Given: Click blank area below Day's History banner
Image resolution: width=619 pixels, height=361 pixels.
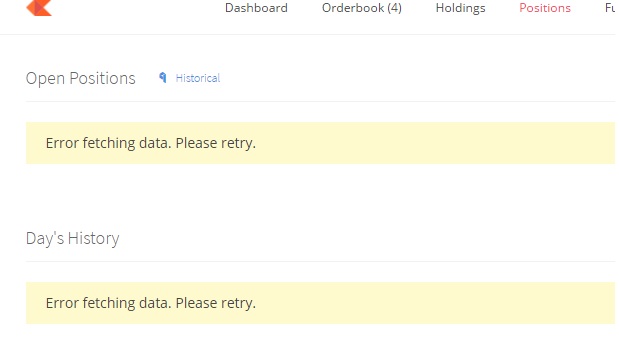Looking at the screenshot, I should point(320,343).
